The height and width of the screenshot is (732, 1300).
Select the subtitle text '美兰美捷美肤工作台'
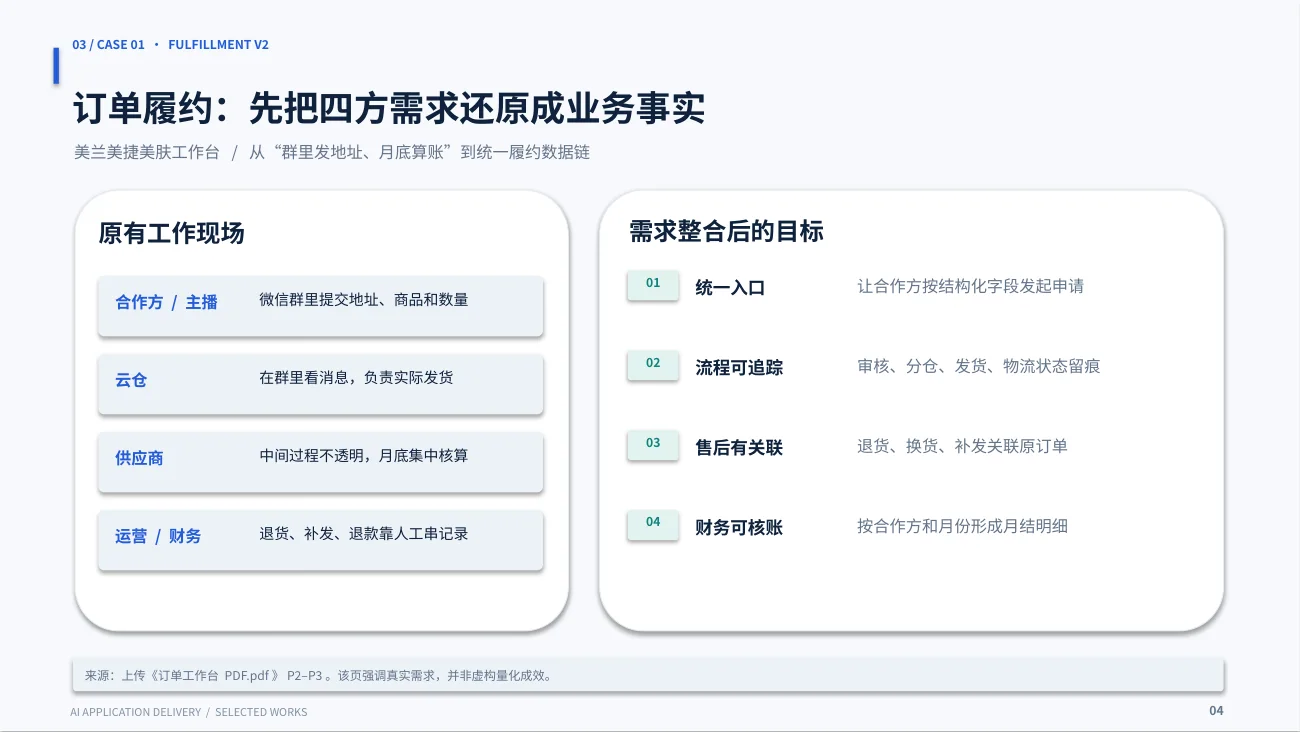[147, 153]
